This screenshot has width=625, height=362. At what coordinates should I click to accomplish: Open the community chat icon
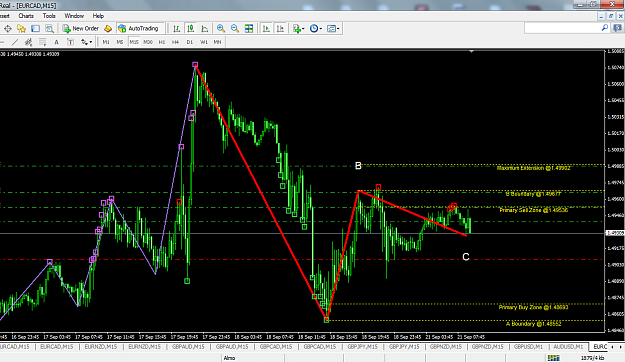click(617, 28)
